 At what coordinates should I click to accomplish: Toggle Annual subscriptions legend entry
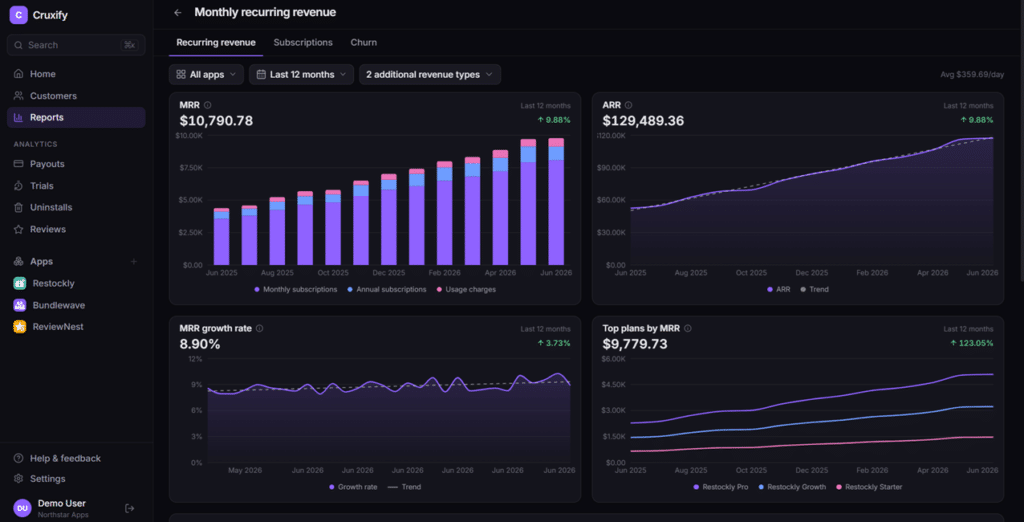387,289
